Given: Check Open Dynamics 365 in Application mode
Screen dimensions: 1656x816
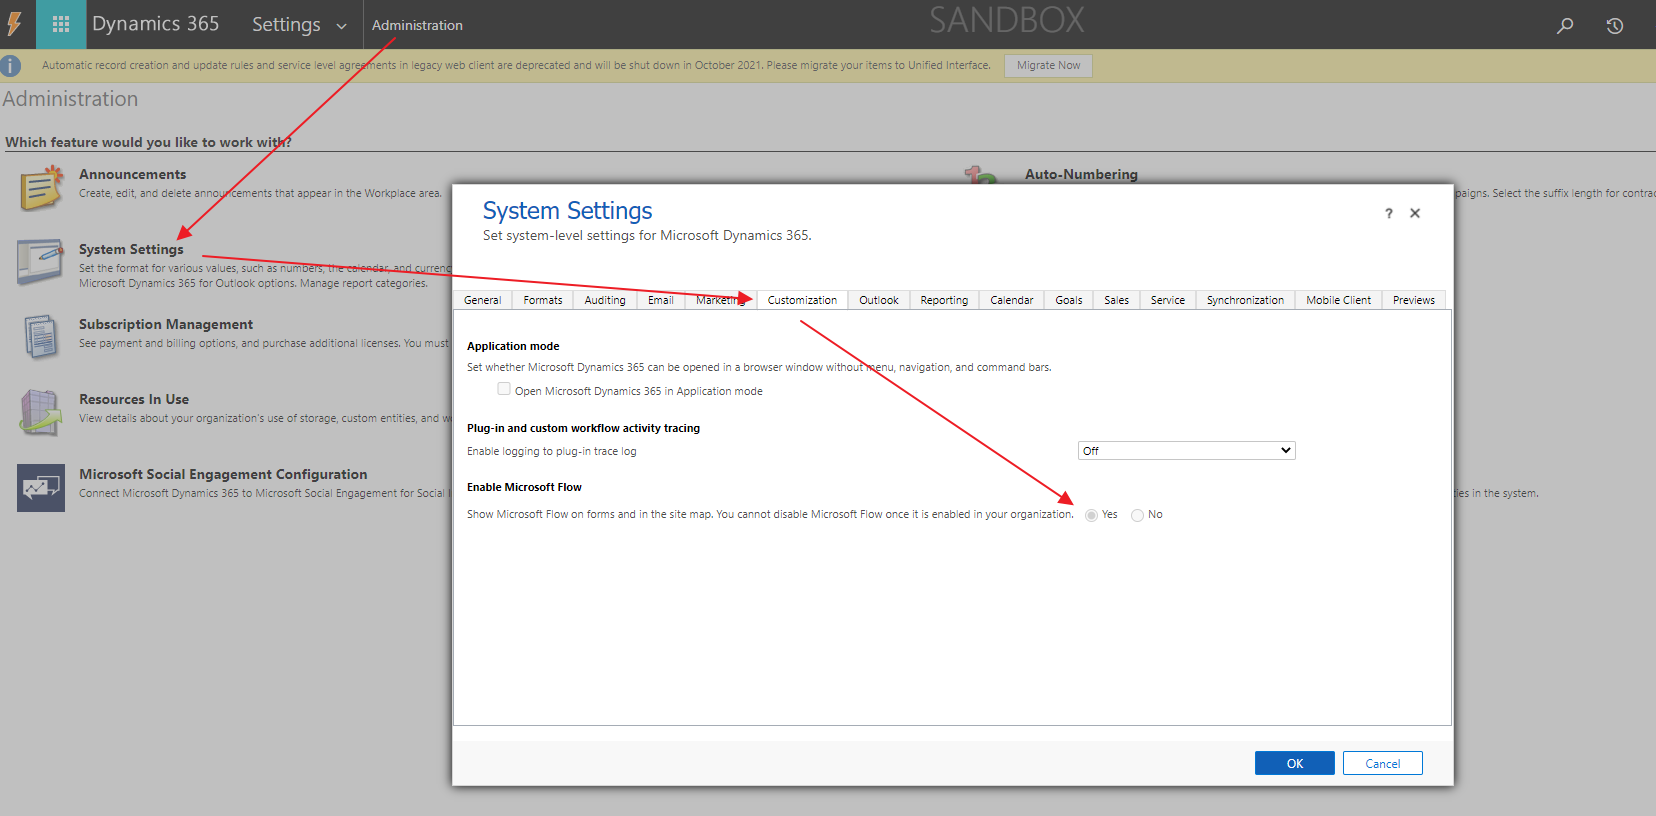Looking at the screenshot, I should coord(504,389).
